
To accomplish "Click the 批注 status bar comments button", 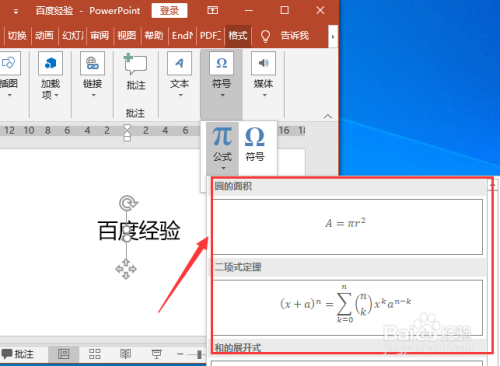I will pyautogui.click(x=17, y=354).
